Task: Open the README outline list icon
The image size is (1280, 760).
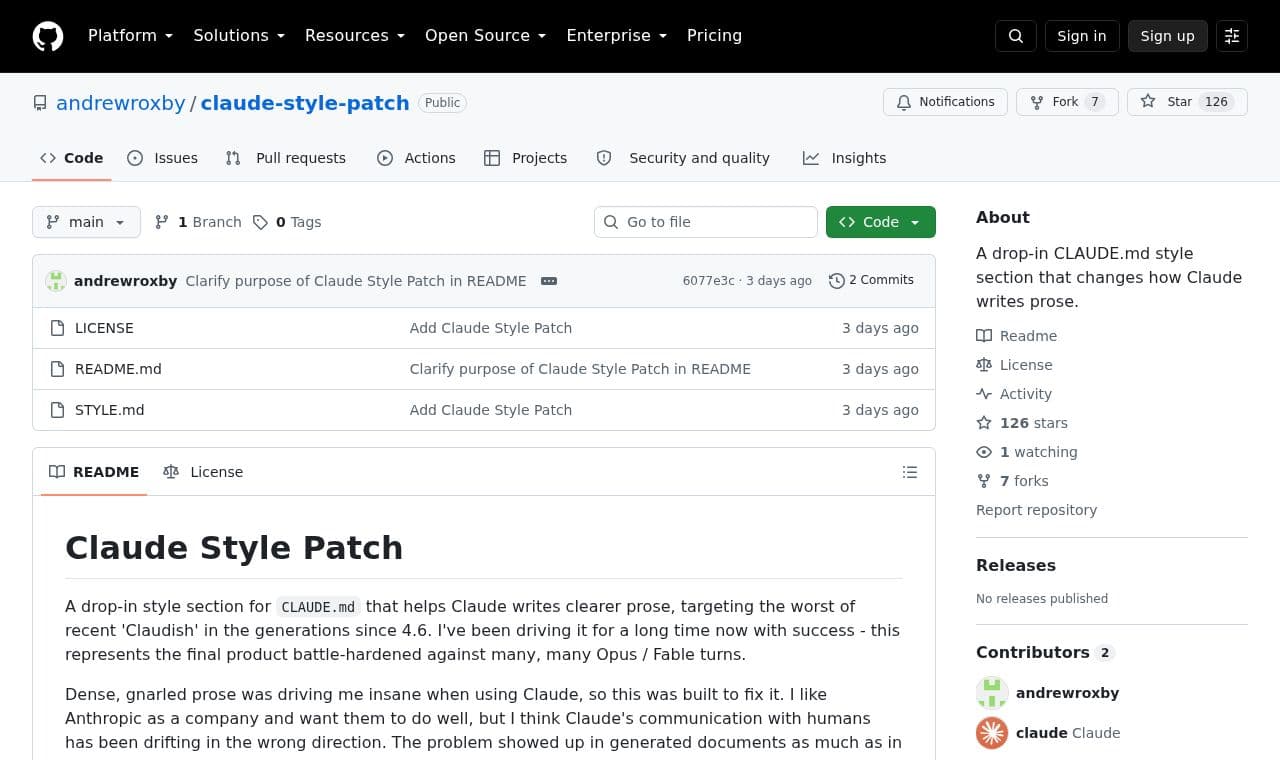Action: click(910, 472)
